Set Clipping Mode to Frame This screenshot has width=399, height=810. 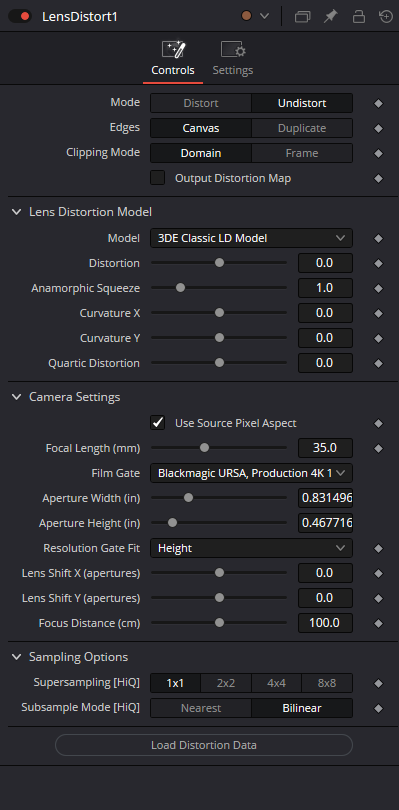[302, 153]
